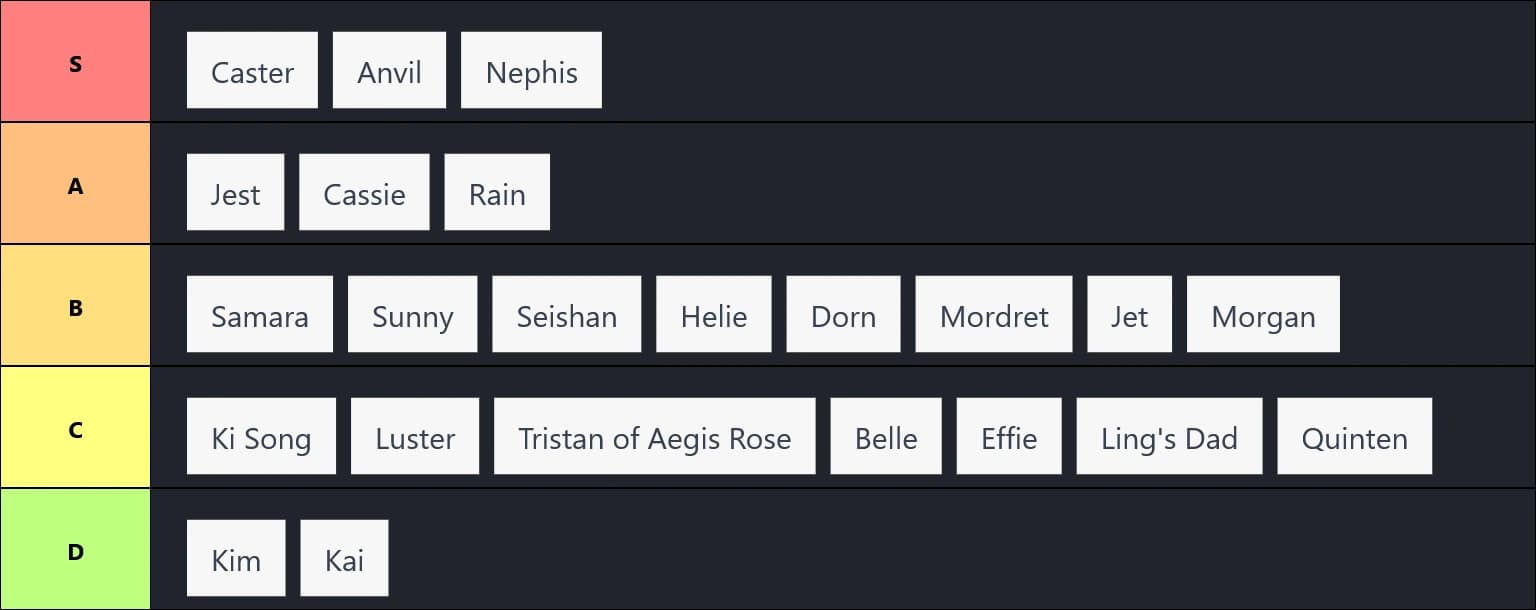1536x610 pixels.
Task: Click the Cassie item card
Action: tap(364, 193)
